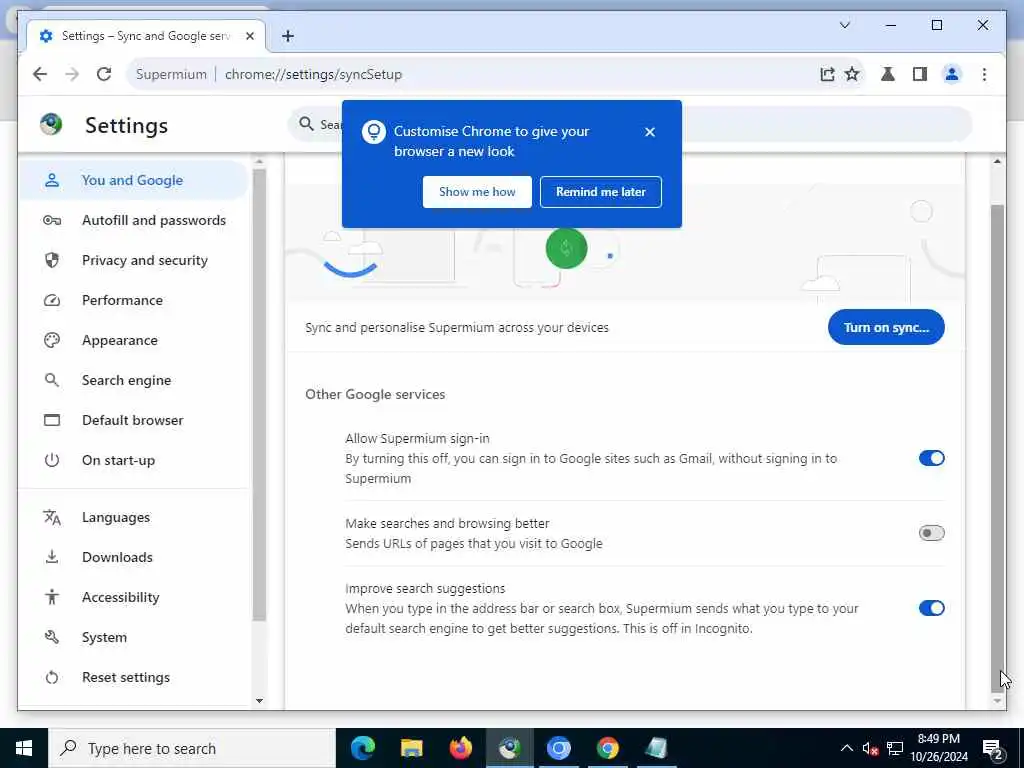Click the key icon beside Autofill

(52, 220)
